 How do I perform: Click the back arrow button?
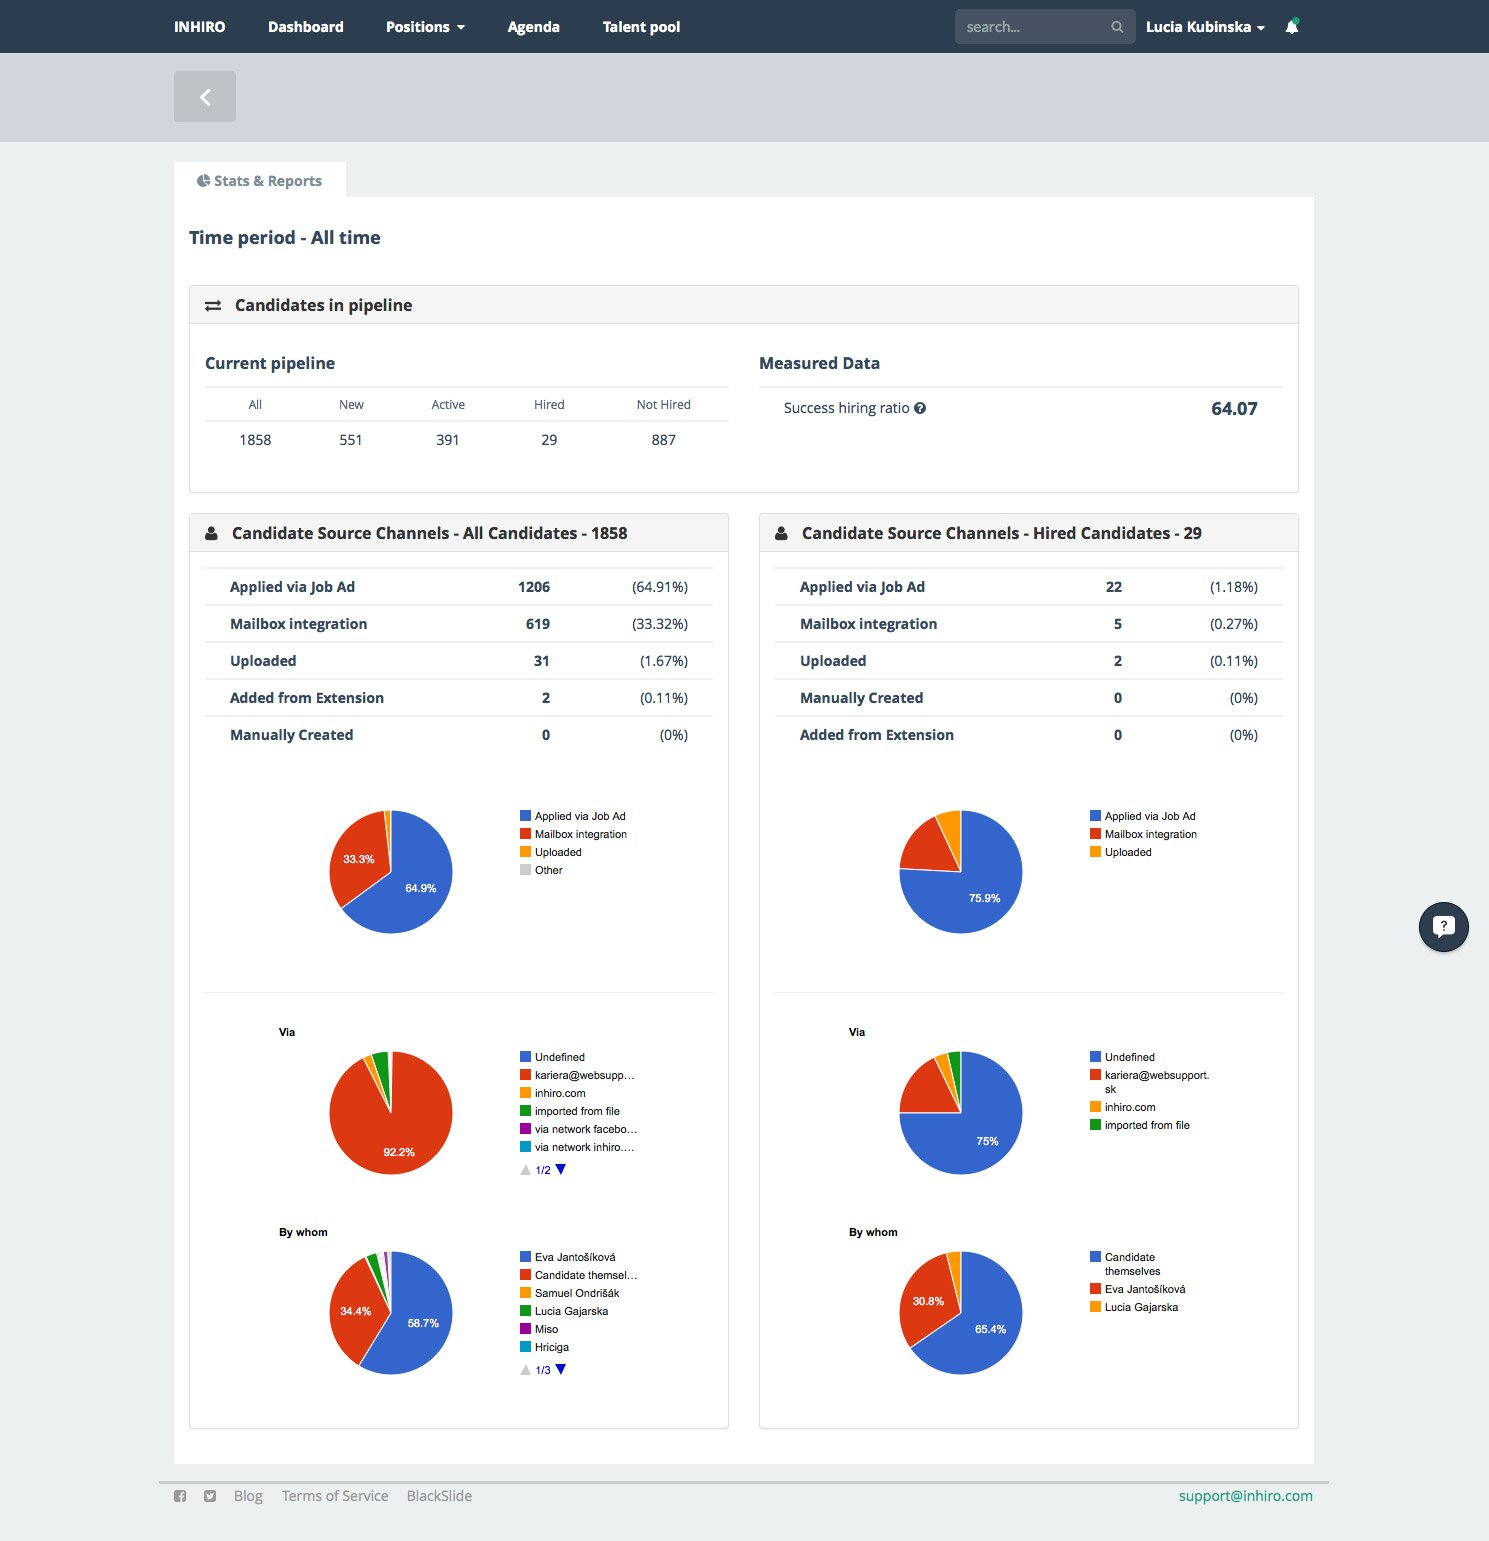(x=205, y=97)
